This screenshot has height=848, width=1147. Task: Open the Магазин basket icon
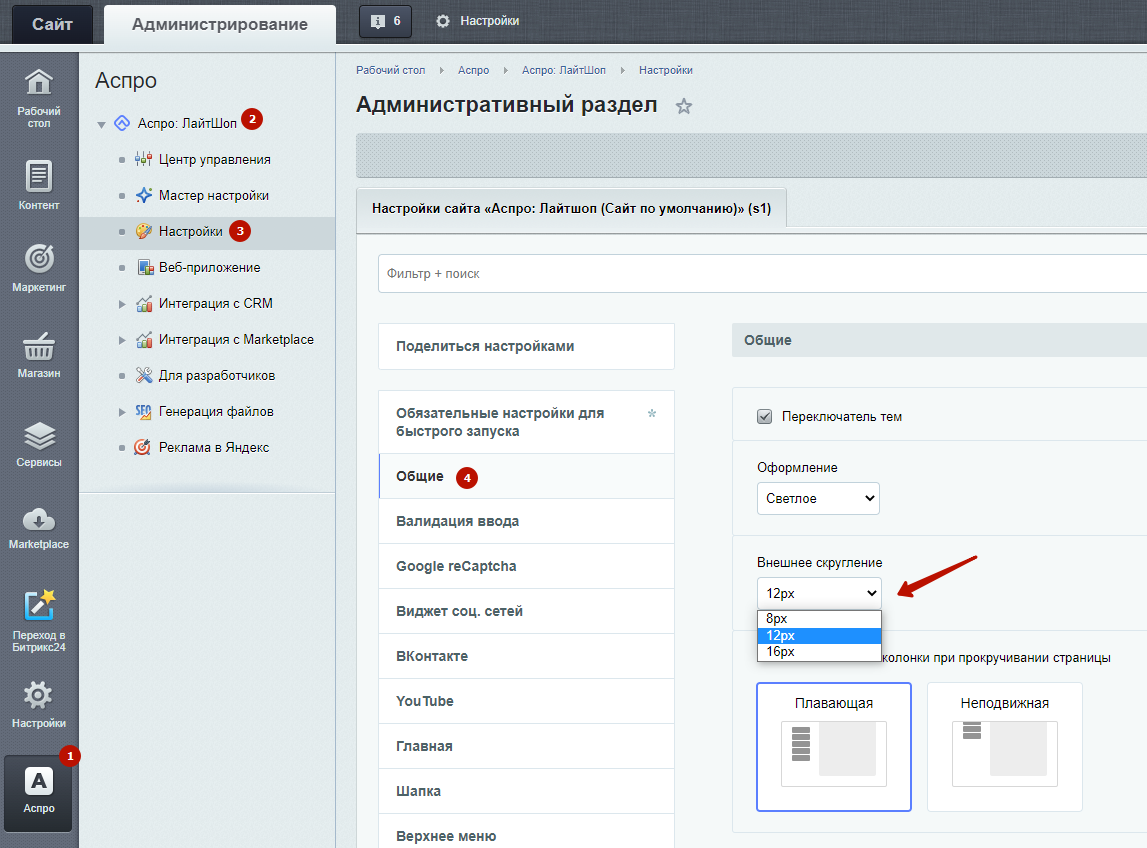click(x=39, y=347)
